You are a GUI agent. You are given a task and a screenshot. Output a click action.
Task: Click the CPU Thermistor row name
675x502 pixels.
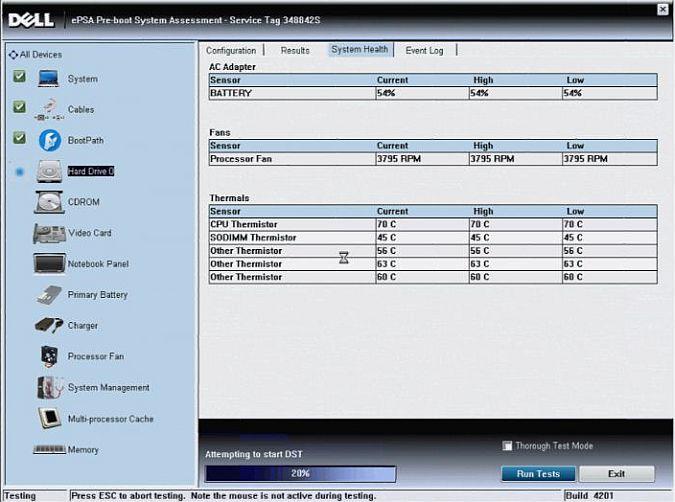click(x=244, y=224)
